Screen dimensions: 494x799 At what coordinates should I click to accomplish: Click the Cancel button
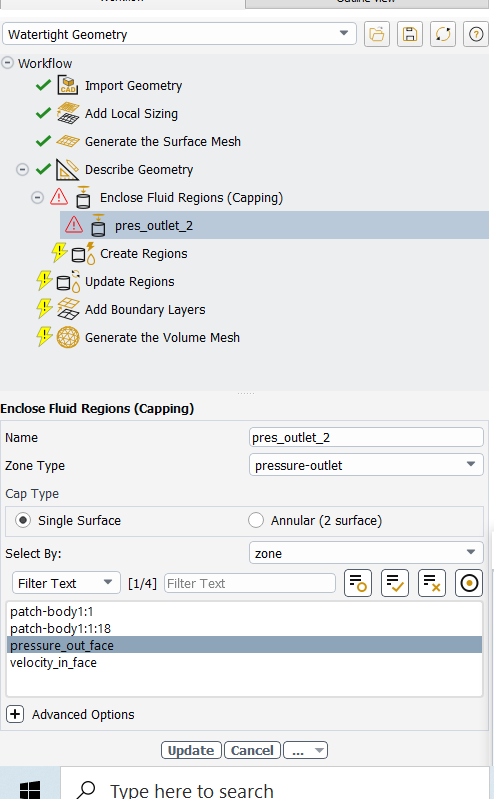click(x=252, y=750)
